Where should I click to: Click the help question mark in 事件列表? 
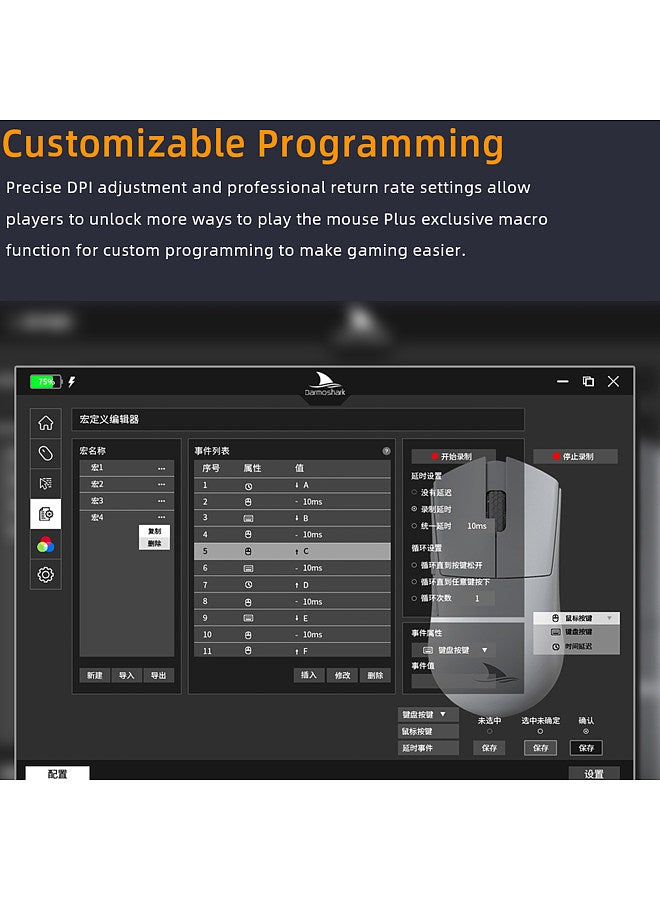tap(386, 451)
